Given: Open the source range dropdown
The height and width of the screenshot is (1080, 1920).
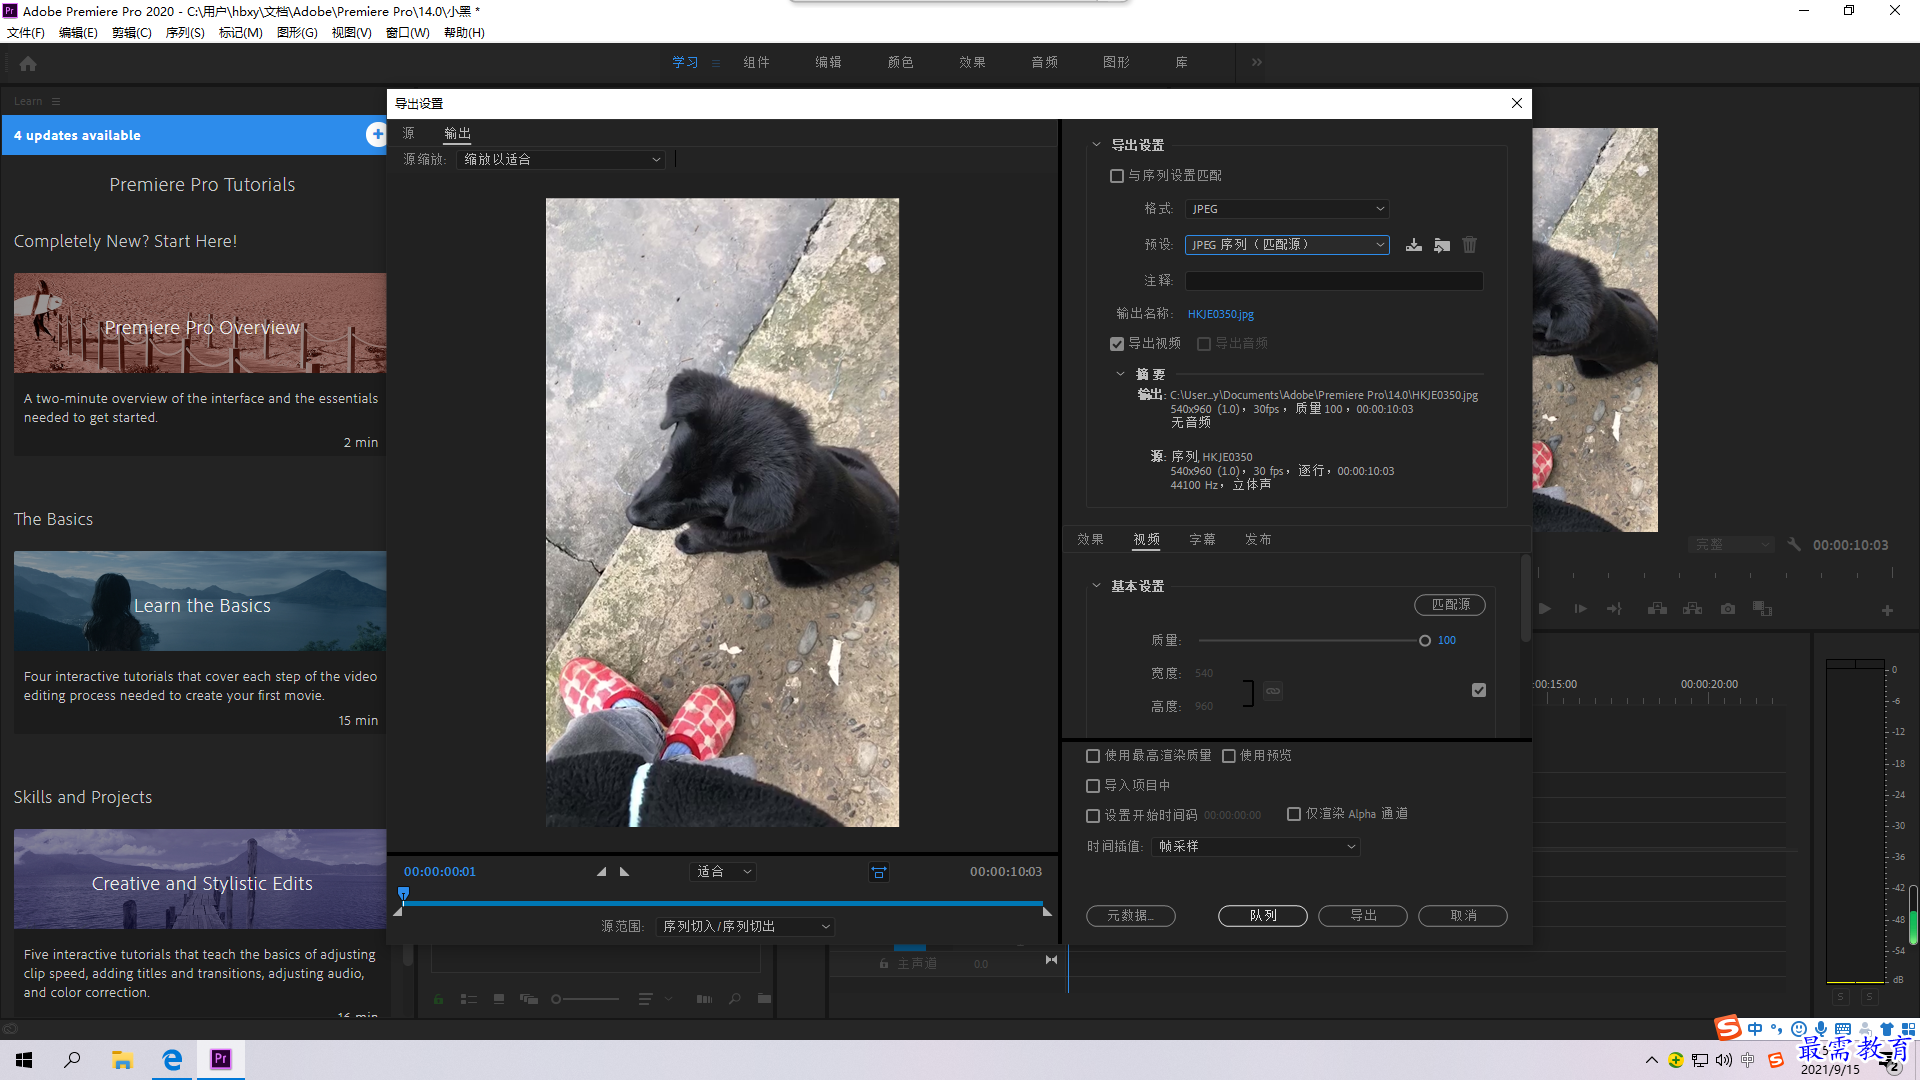Looking at the screenshot, I should coord(745,927).
